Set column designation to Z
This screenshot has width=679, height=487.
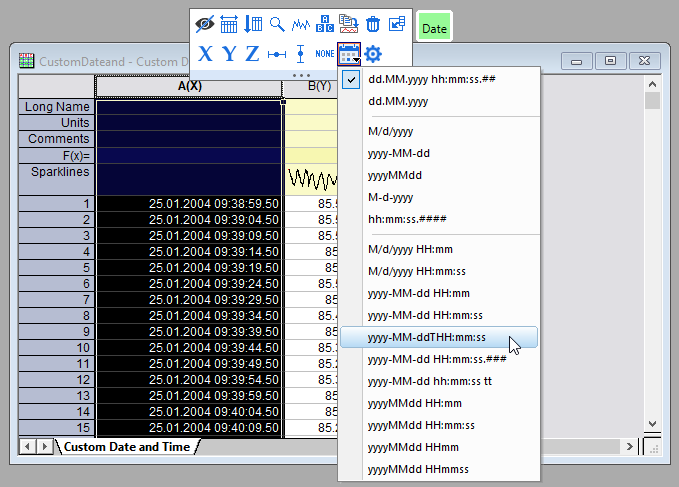(253, 53)
